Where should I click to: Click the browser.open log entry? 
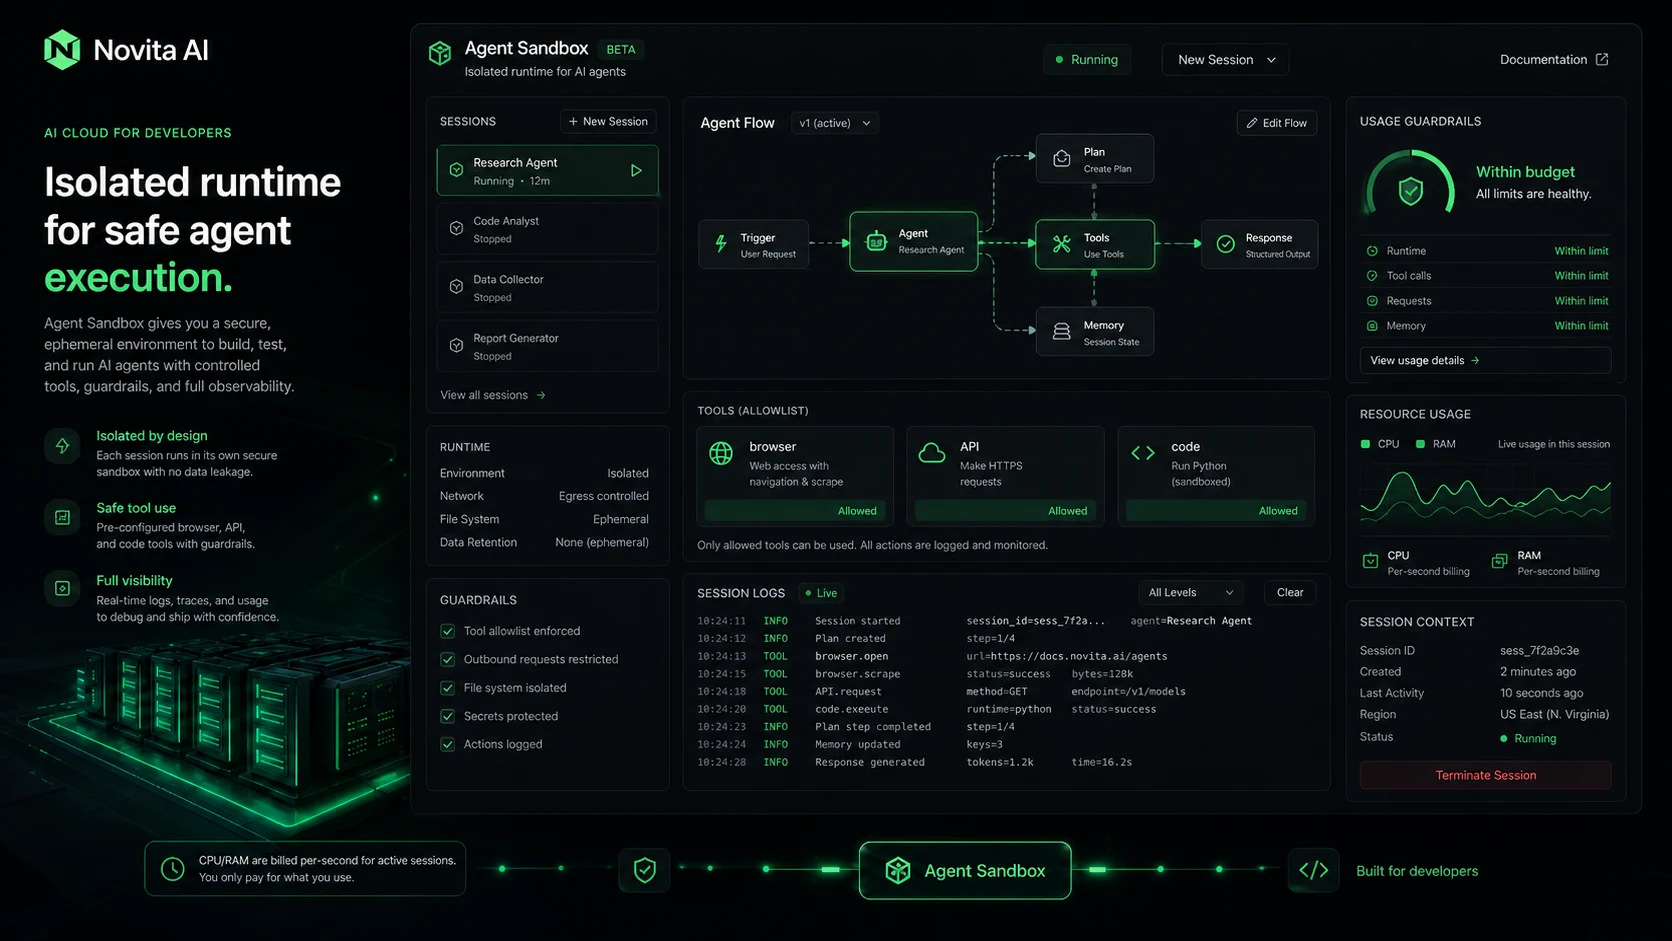932,656
